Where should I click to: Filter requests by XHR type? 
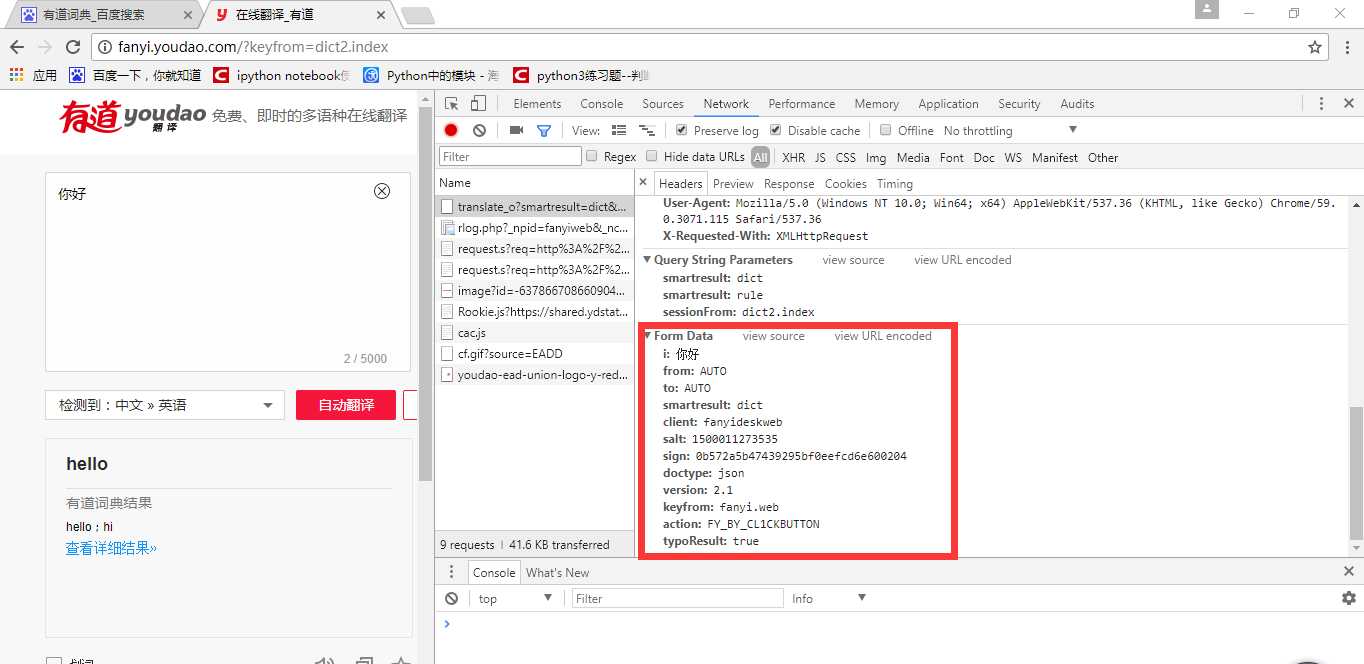794,157
